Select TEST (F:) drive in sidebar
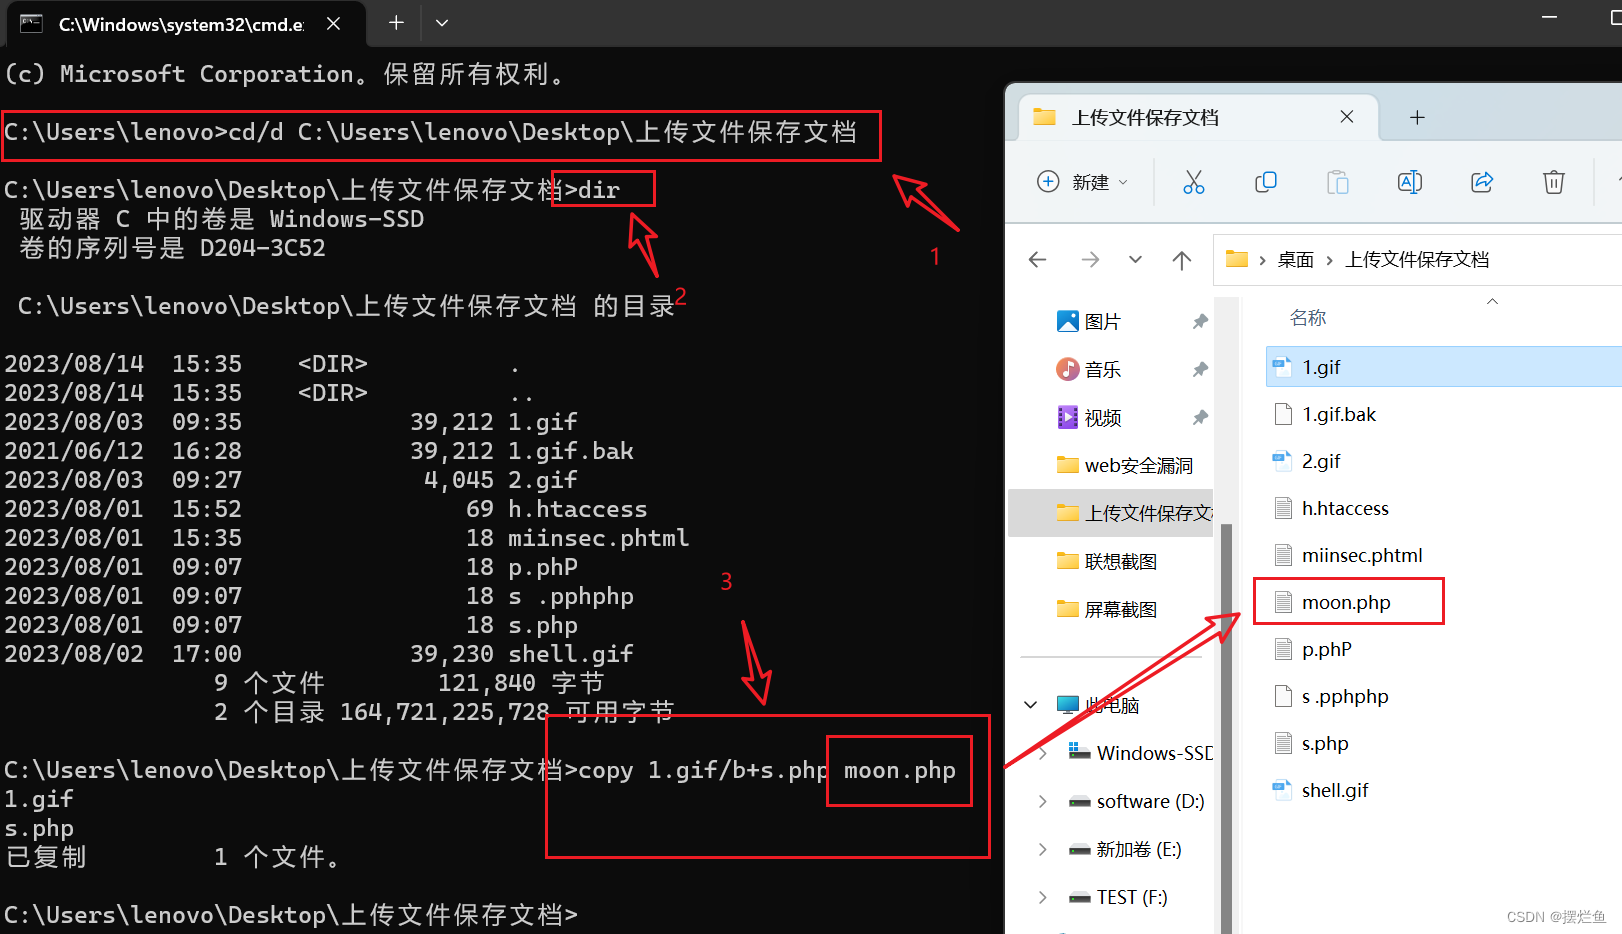 pyautogui.click(x=1117, y=897)
